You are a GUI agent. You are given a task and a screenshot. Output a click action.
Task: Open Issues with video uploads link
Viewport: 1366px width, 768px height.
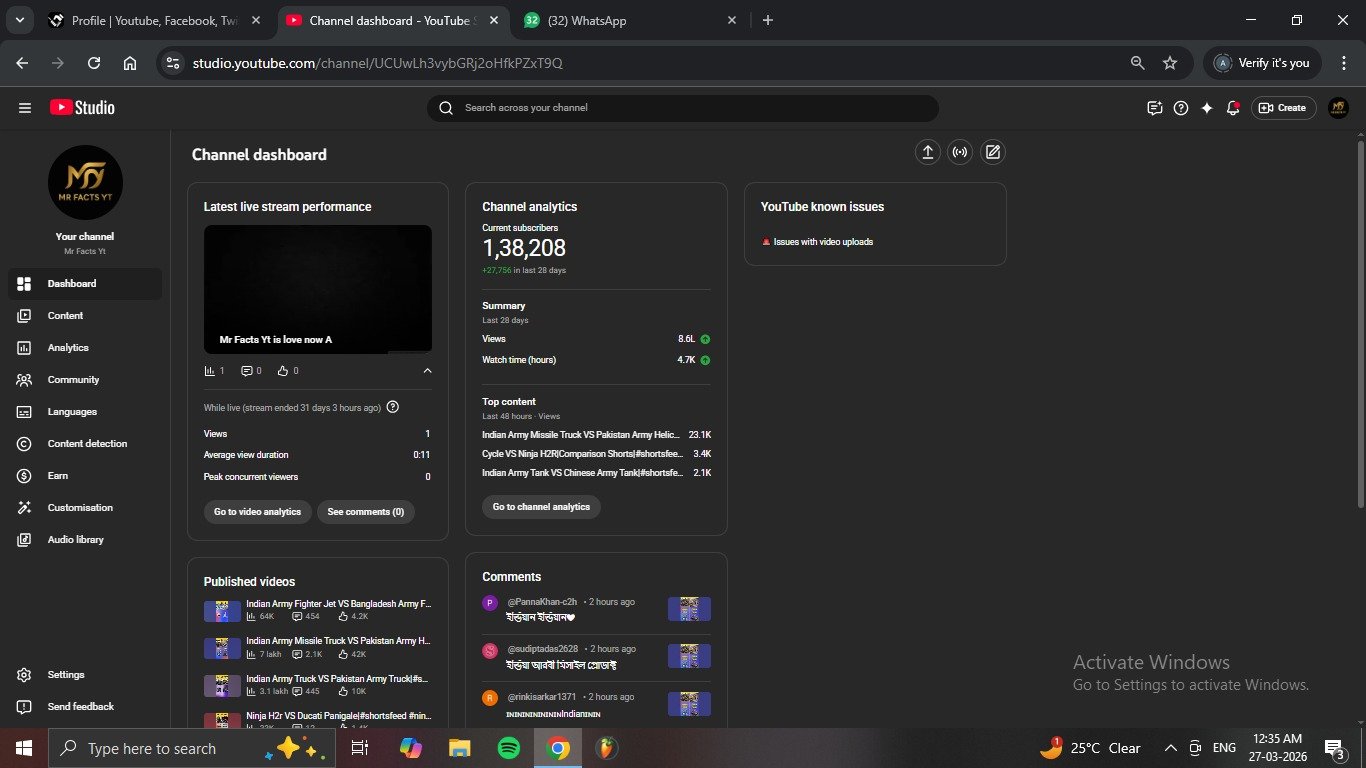click(x=823, y=242)
